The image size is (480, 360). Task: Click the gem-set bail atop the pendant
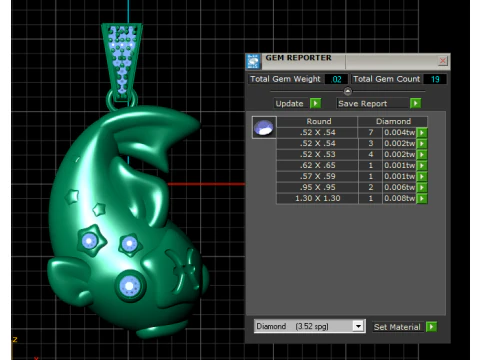122,62
